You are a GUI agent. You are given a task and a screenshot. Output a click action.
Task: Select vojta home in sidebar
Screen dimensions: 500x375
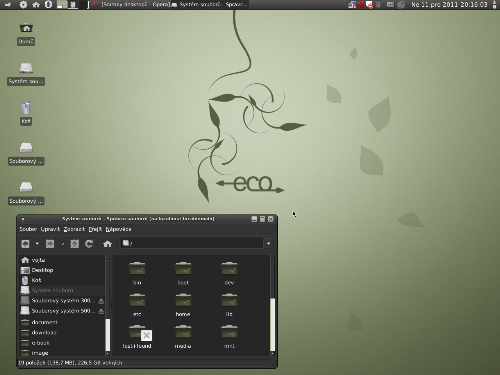62,260
